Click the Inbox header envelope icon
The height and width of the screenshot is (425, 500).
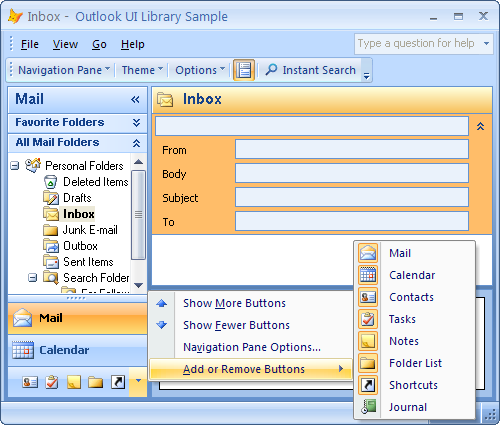point(165,100)
